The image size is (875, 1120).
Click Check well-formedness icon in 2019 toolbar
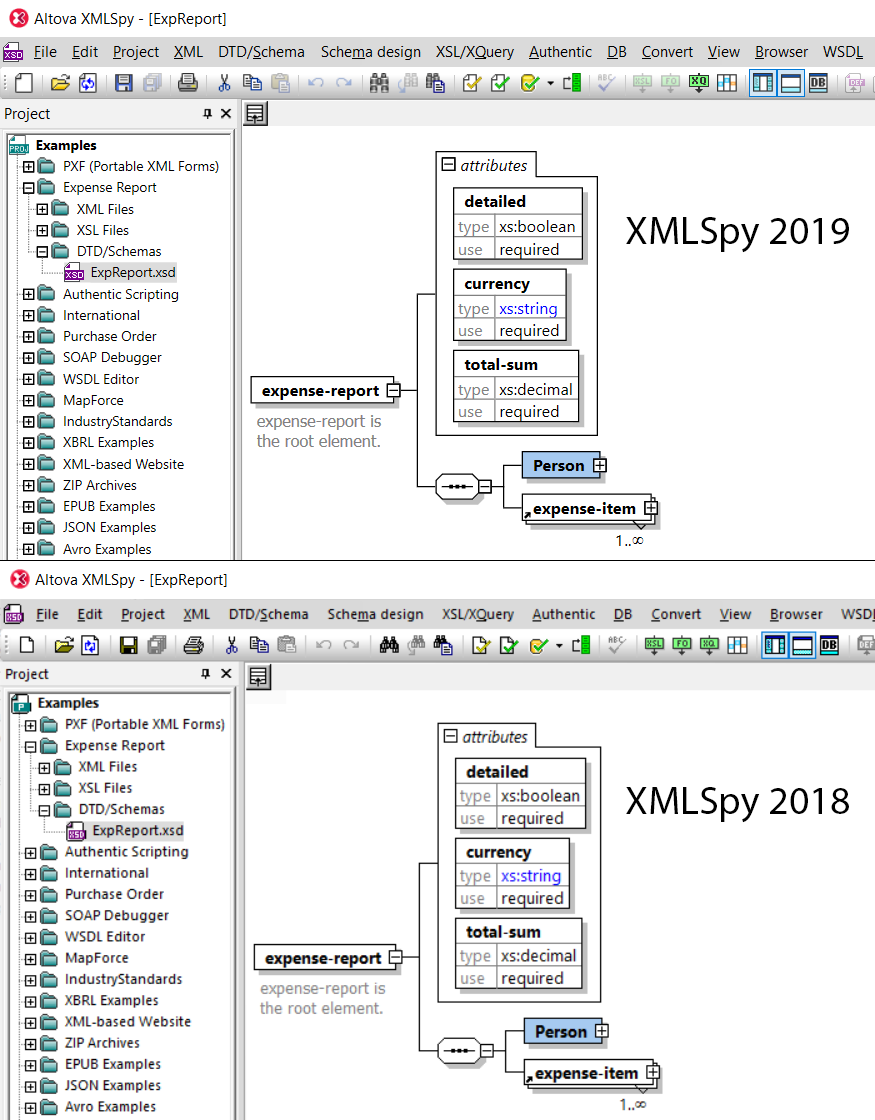[471, 83]
